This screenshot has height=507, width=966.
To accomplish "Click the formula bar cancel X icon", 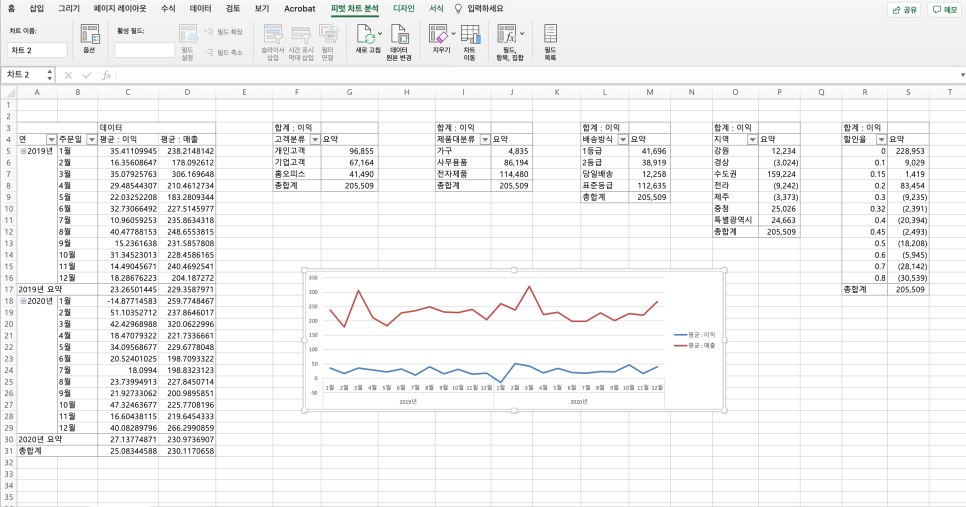I will 68,75.
